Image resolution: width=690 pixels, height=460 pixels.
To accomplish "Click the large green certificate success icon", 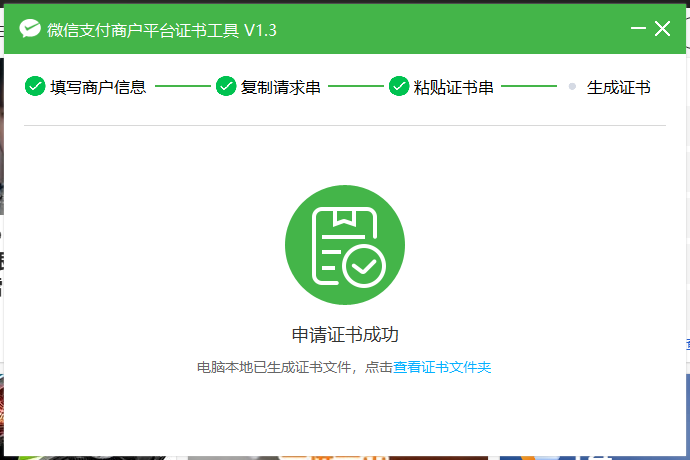I will click(345, 245).
